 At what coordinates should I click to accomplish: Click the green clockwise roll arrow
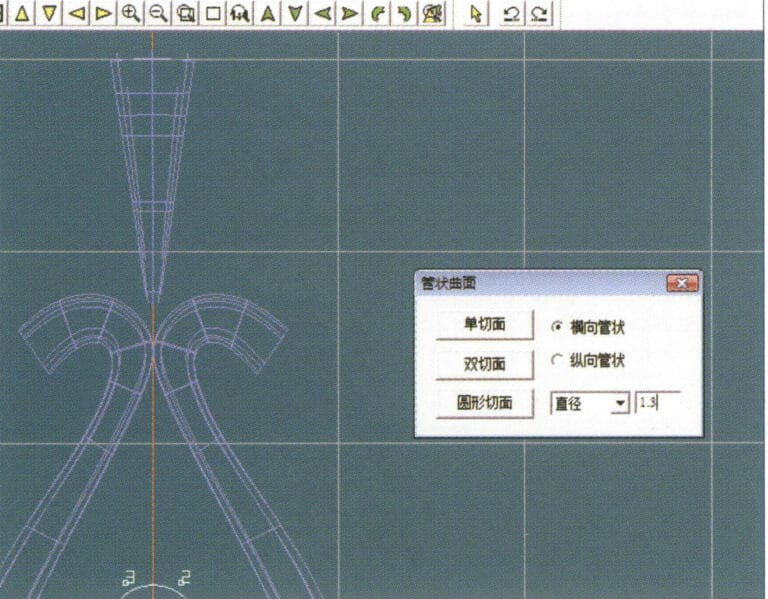(404, 13)
